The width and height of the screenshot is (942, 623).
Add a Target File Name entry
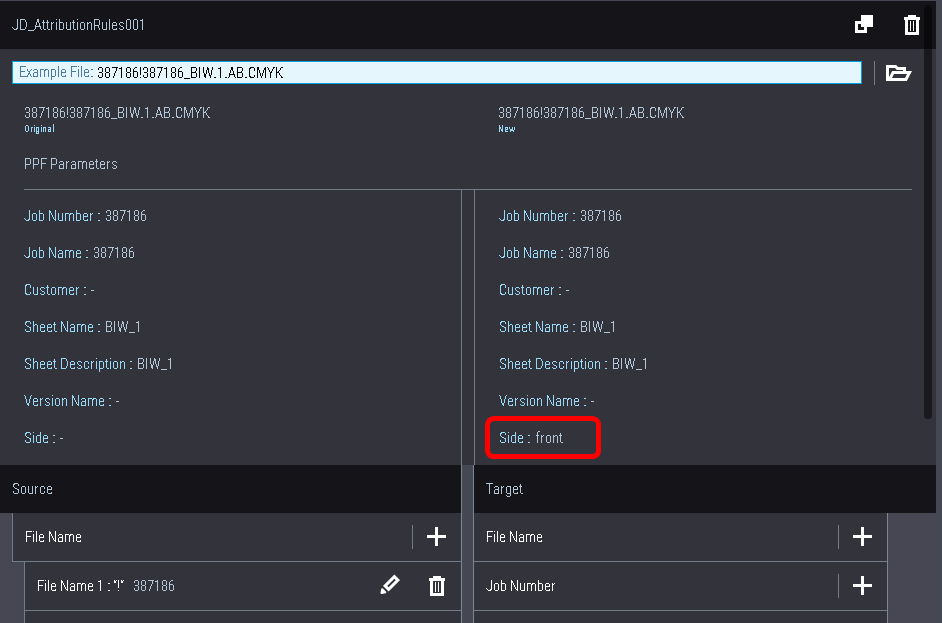click(862, 536)
